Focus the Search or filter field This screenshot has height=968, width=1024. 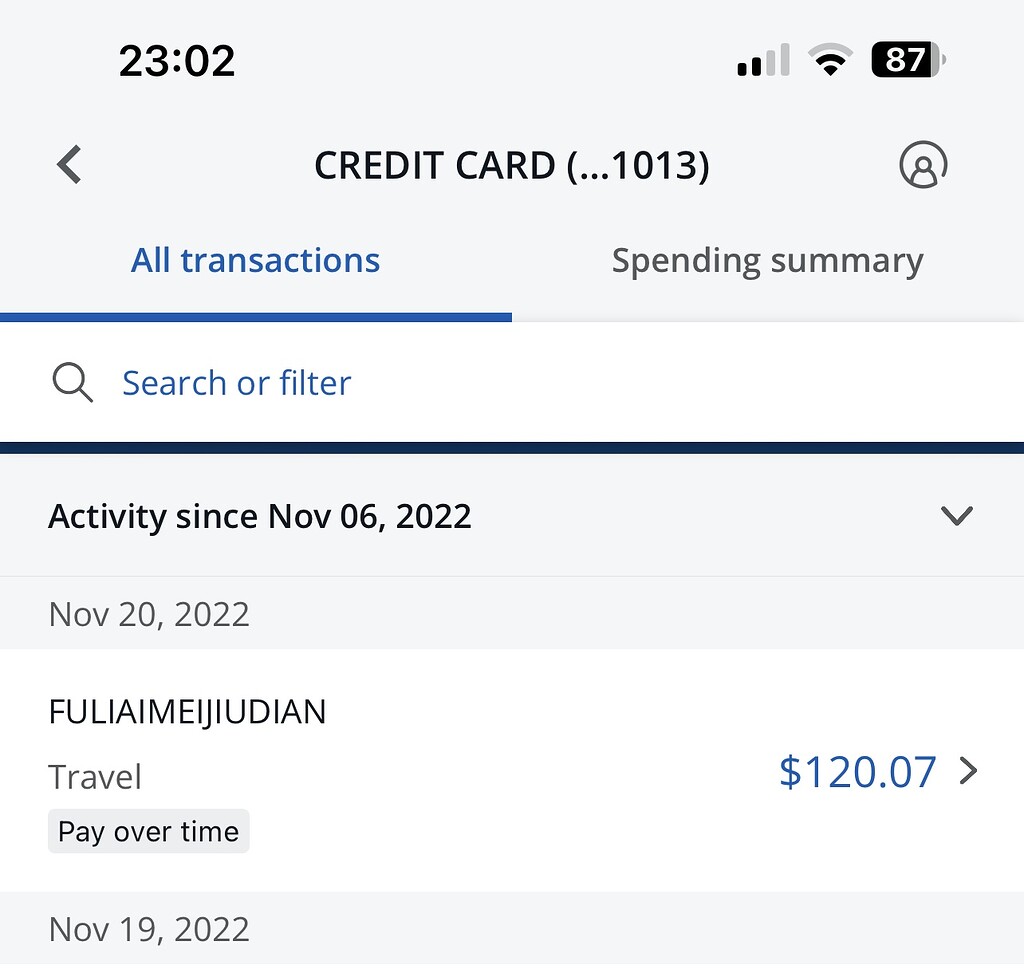[237, 383]
